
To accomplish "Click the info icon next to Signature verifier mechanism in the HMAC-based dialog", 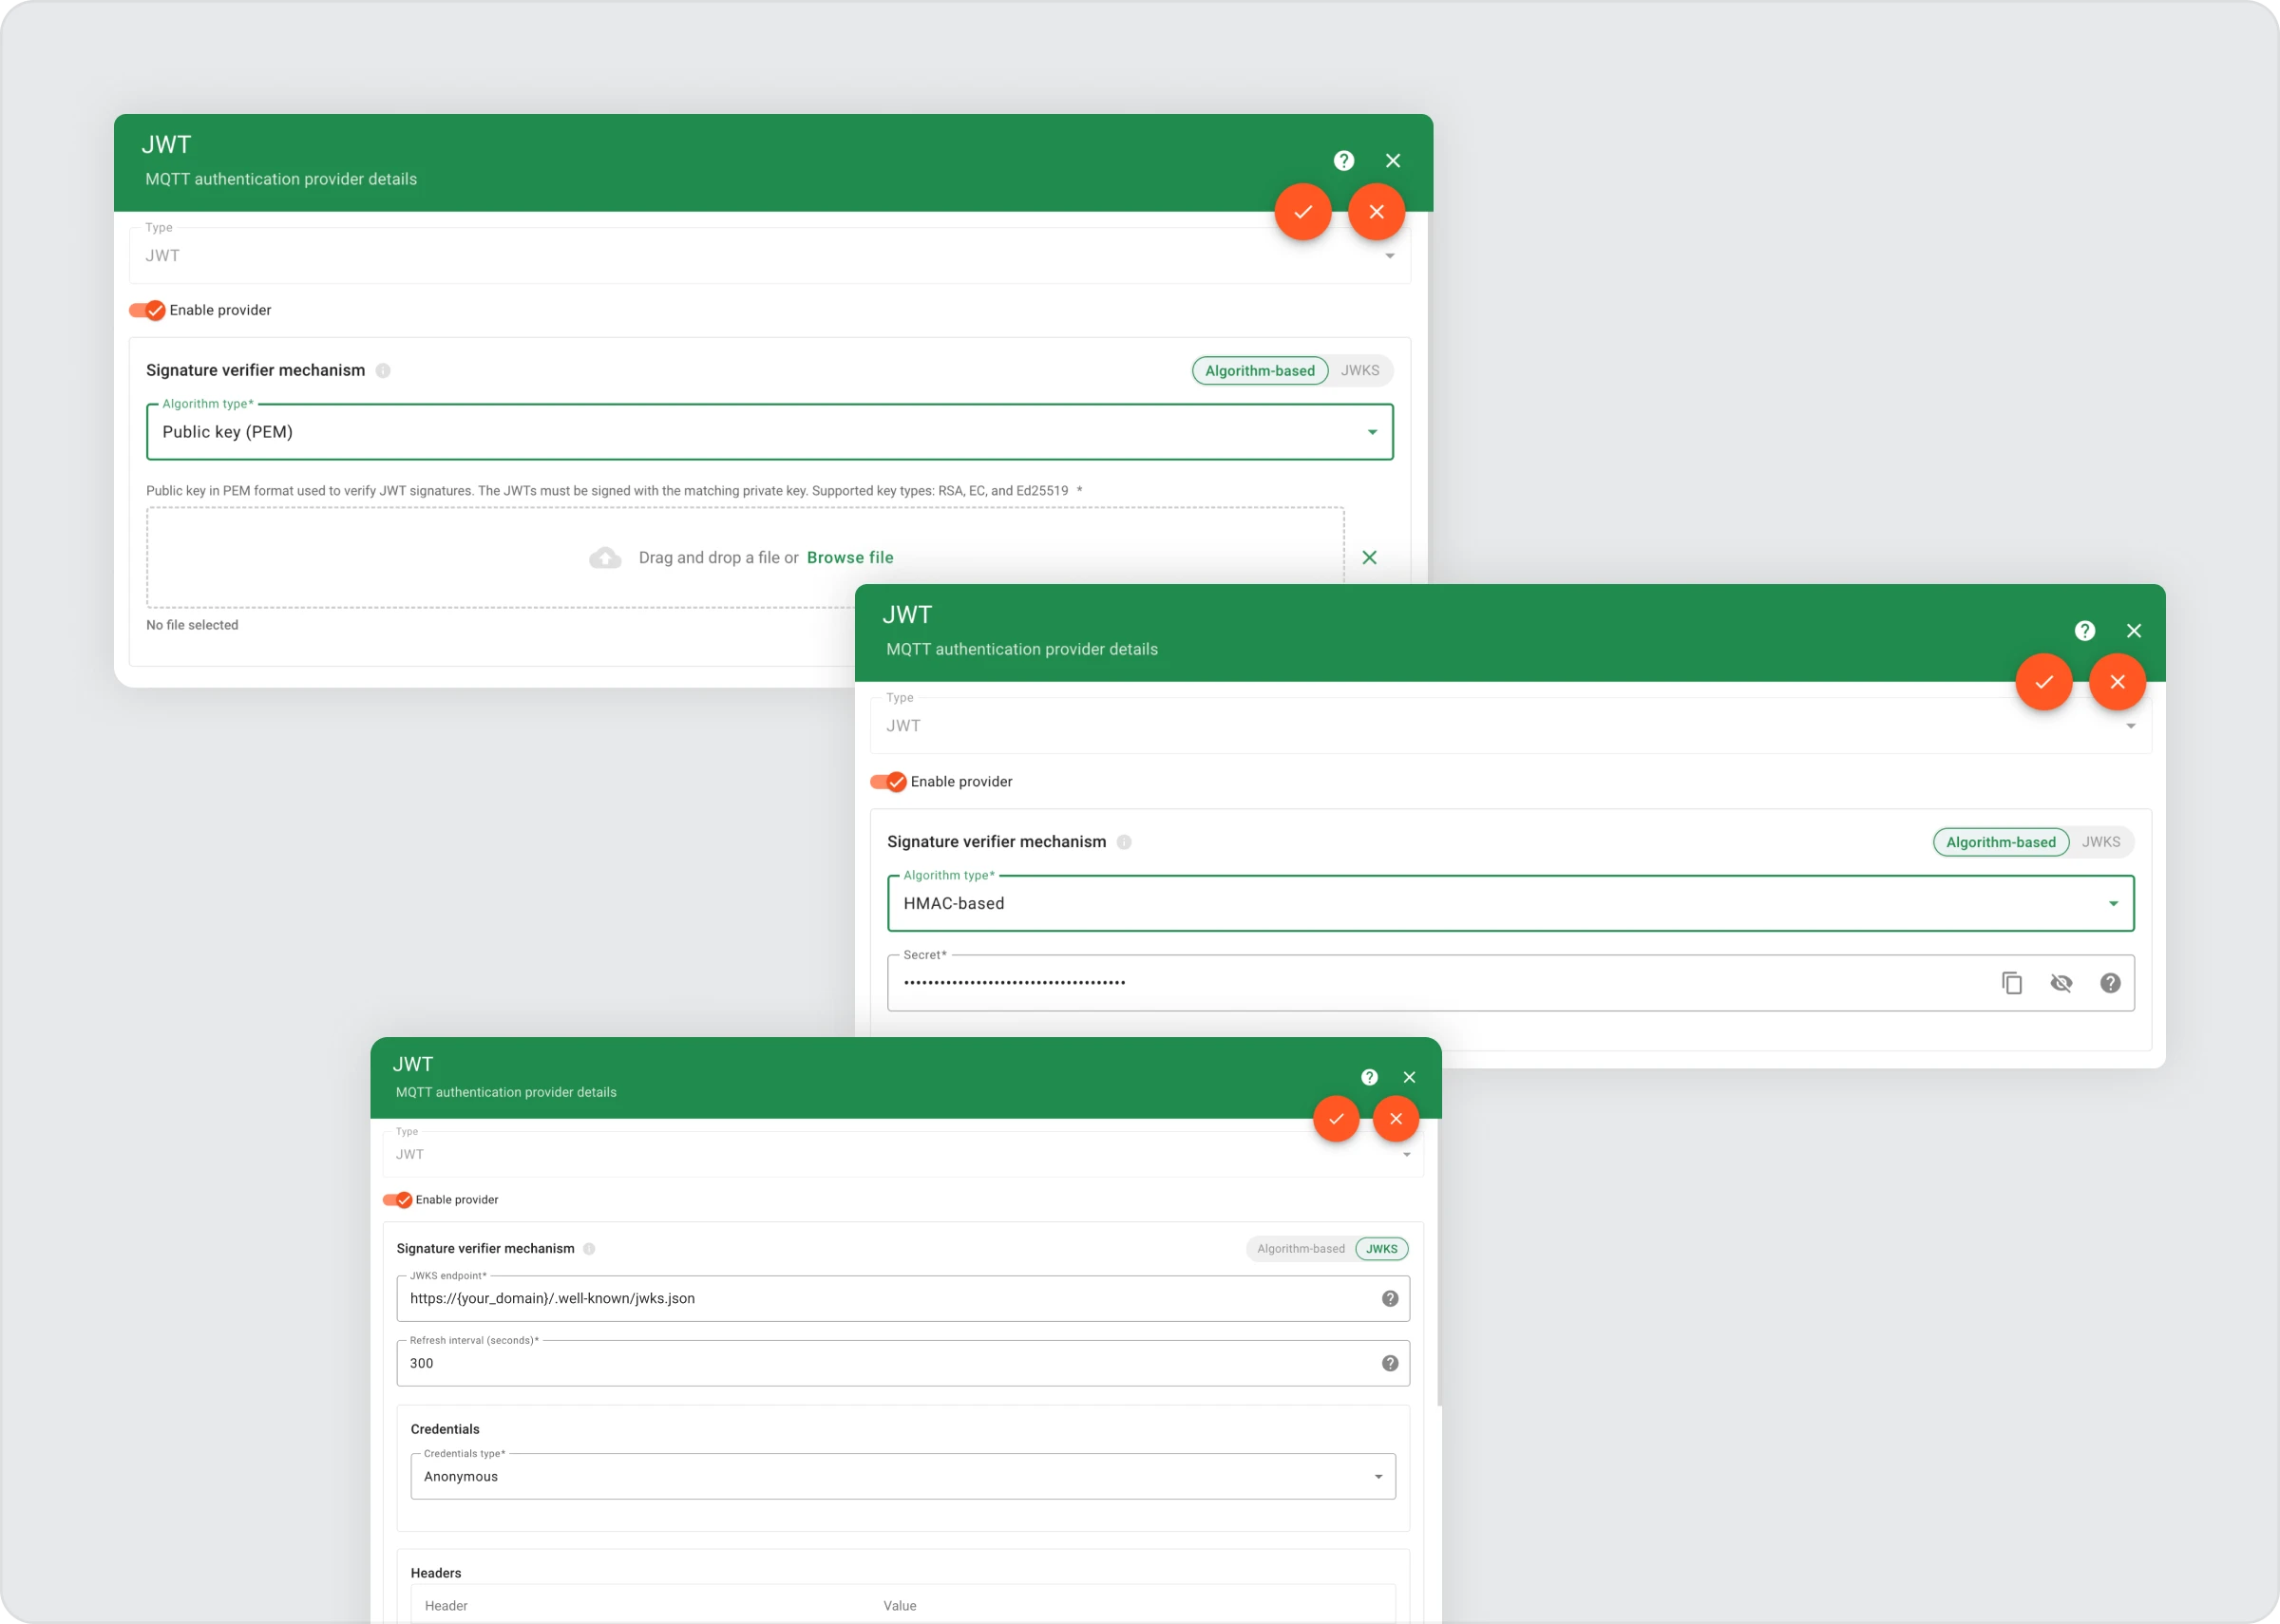I will 1124,842.
